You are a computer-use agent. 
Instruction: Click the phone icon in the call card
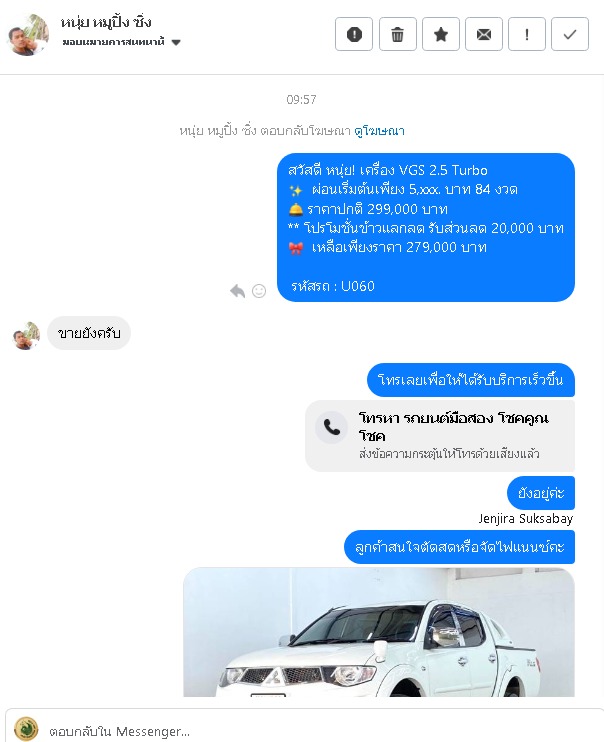click(x=331, y=427)
